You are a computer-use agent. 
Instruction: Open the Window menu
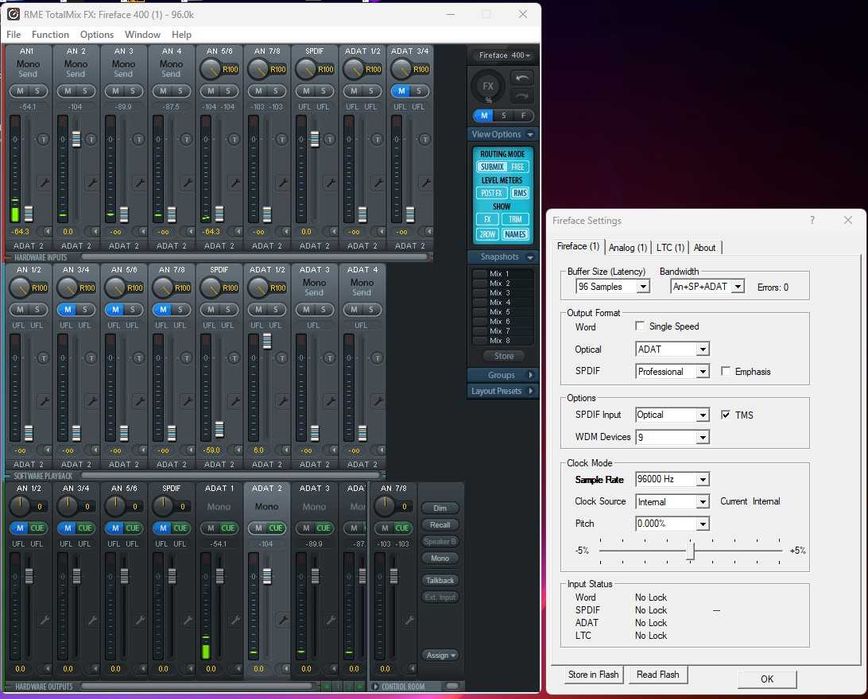142,34
